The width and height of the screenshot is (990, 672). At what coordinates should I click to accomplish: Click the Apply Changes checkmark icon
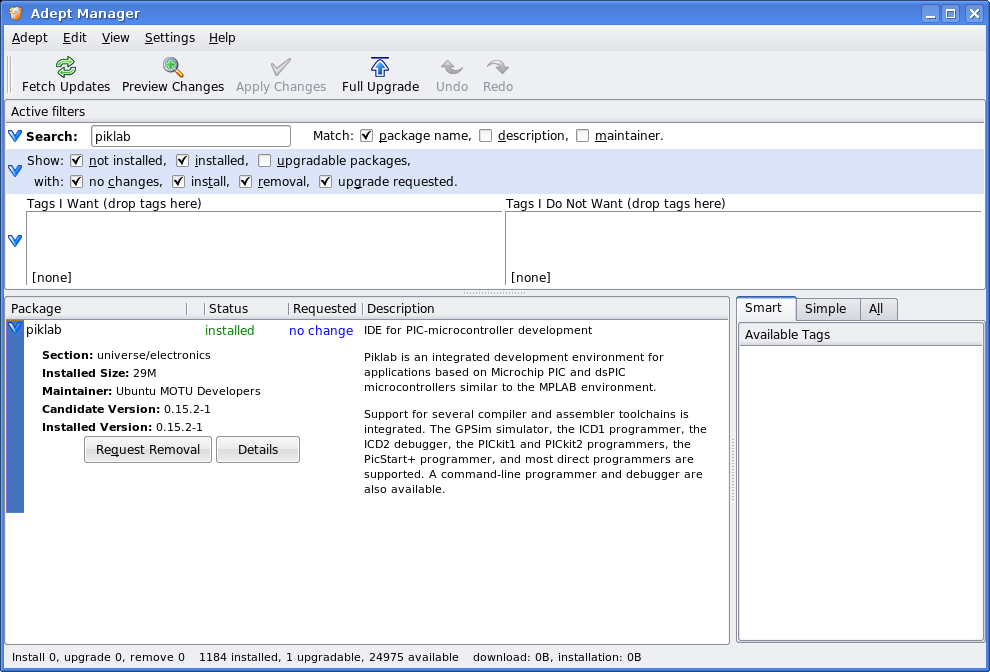[281, 68]
